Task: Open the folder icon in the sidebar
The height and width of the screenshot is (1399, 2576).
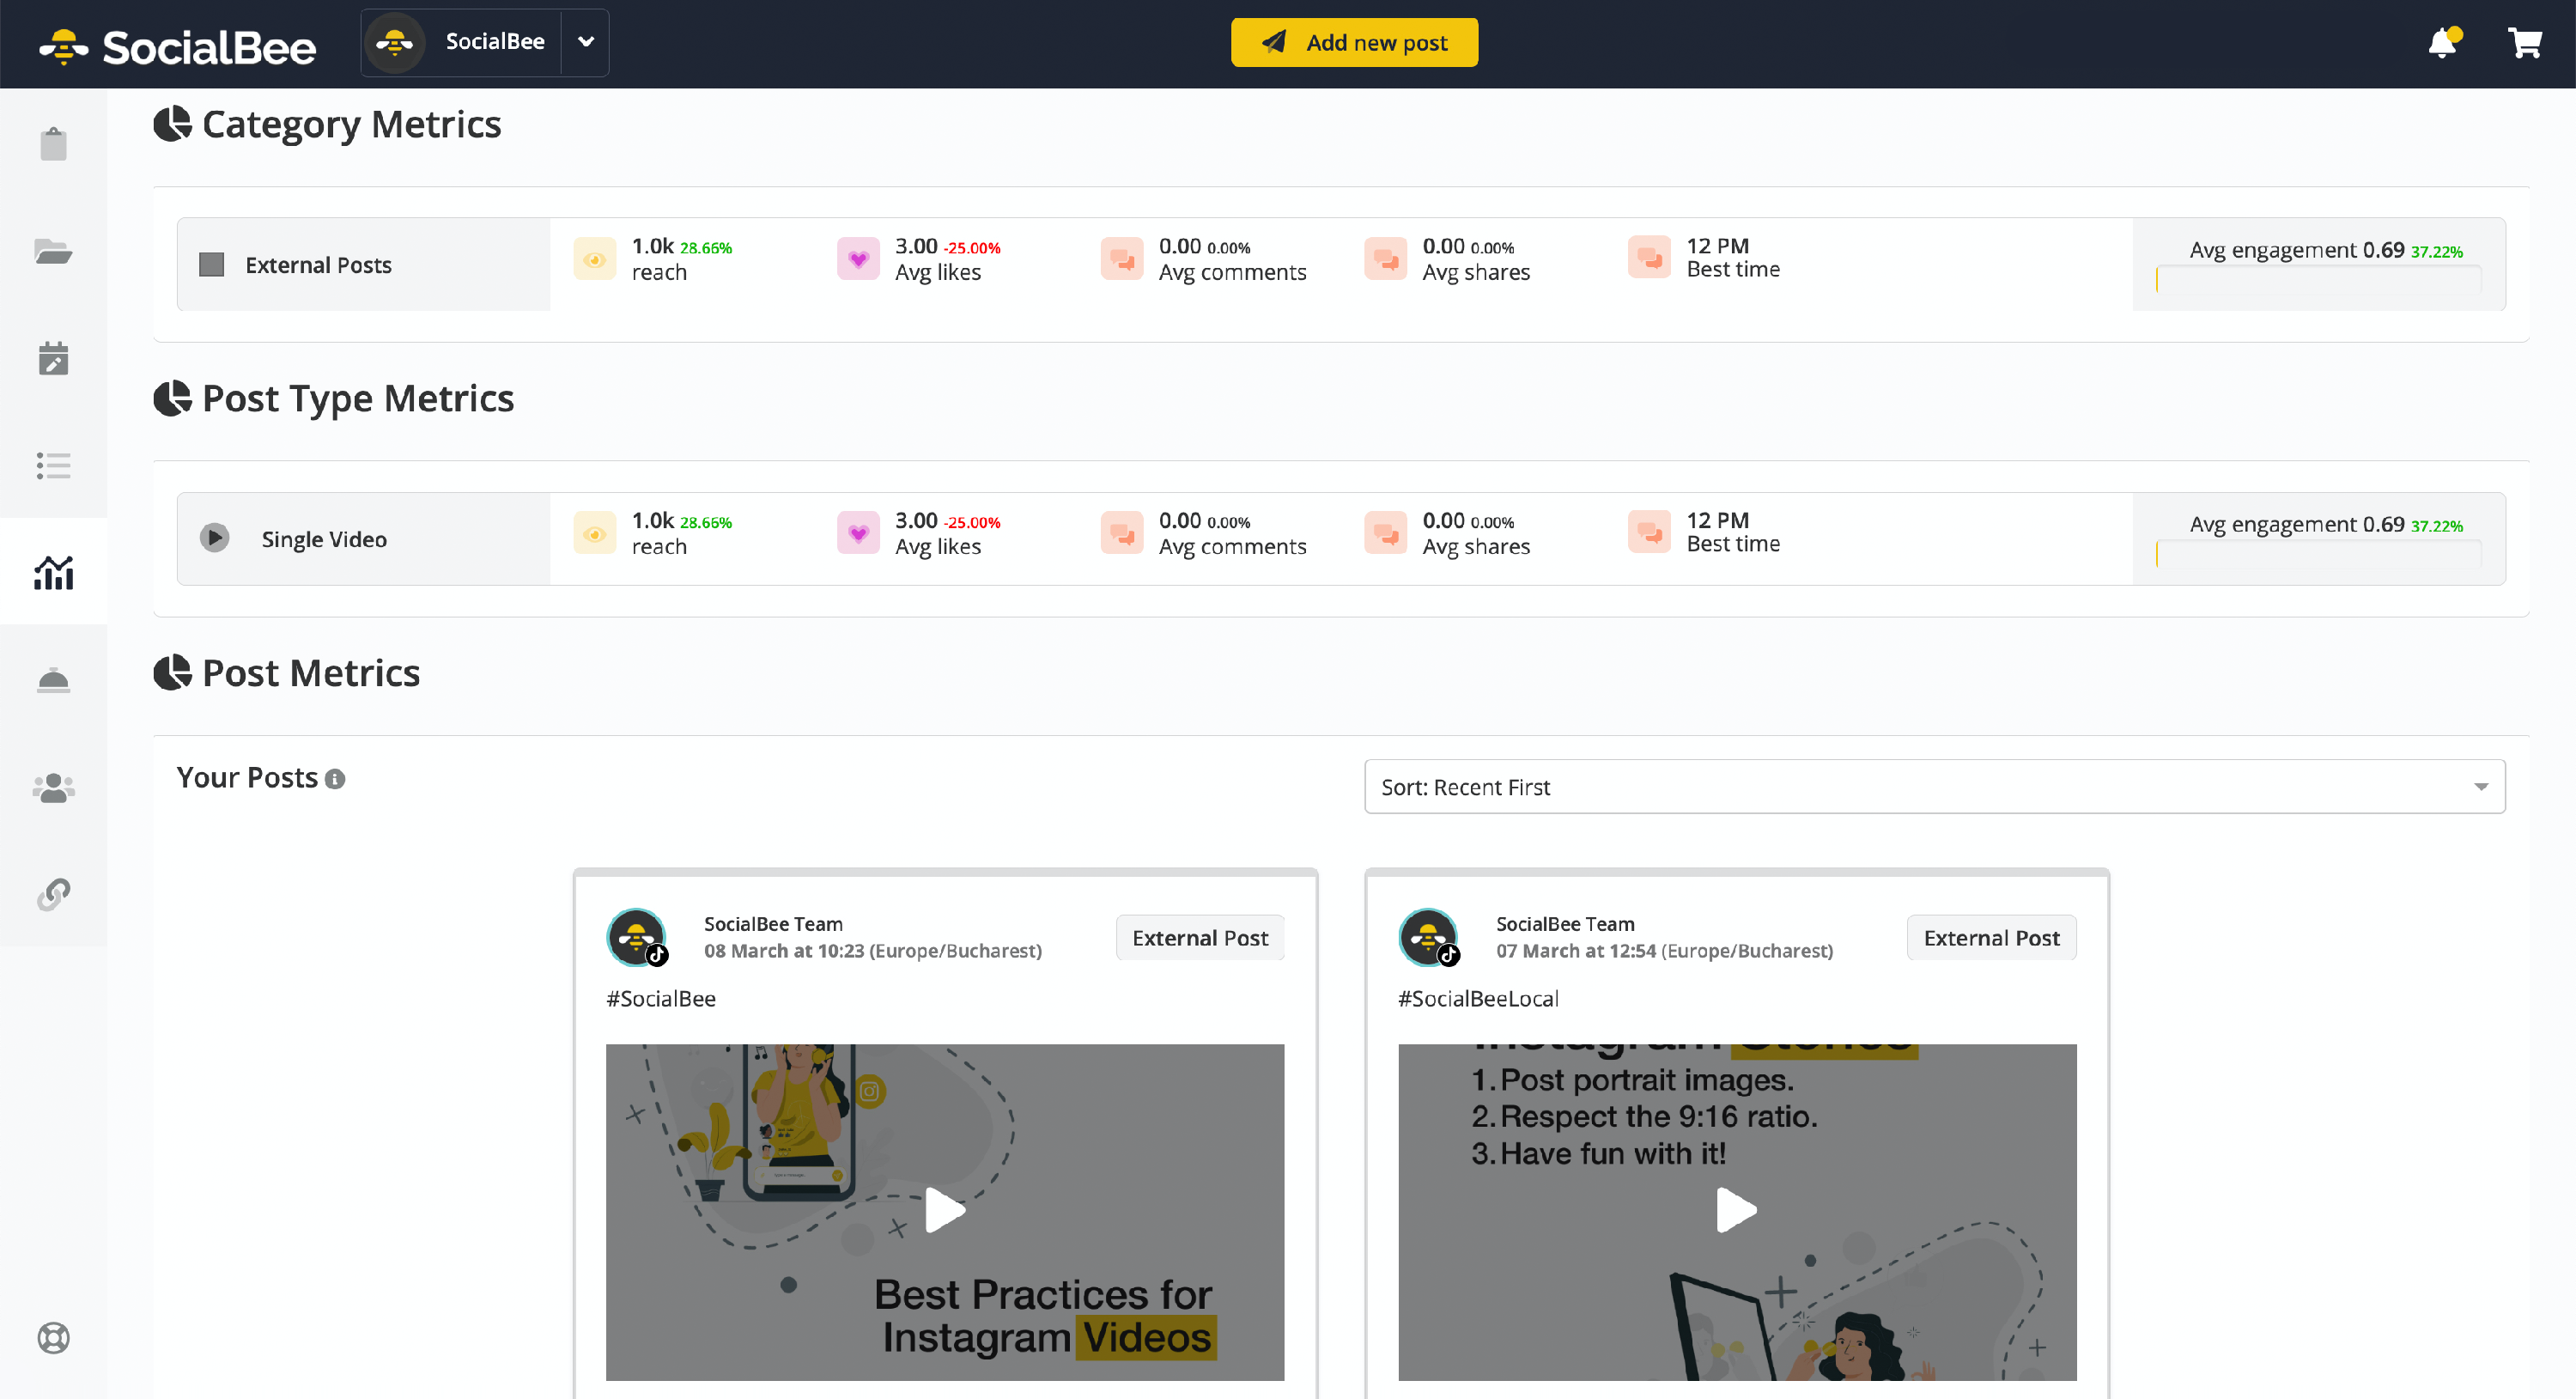Action: click(53, 251)
